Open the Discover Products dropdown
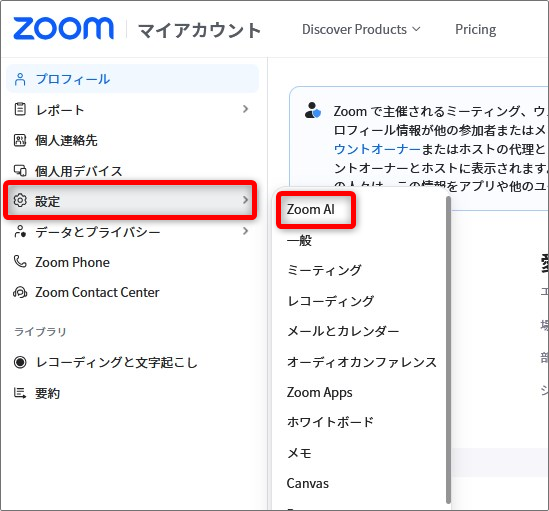549x511 pixels. [x=361, y=29]
